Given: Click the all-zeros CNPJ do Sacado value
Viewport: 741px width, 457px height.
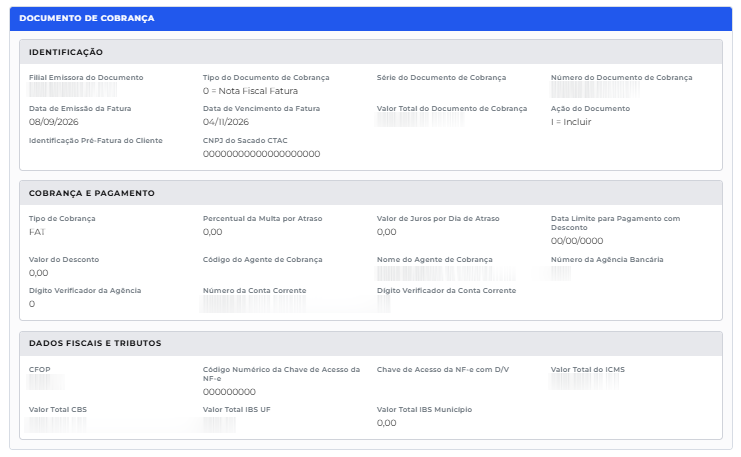Looking at the screenshot, I should [261, 154].
